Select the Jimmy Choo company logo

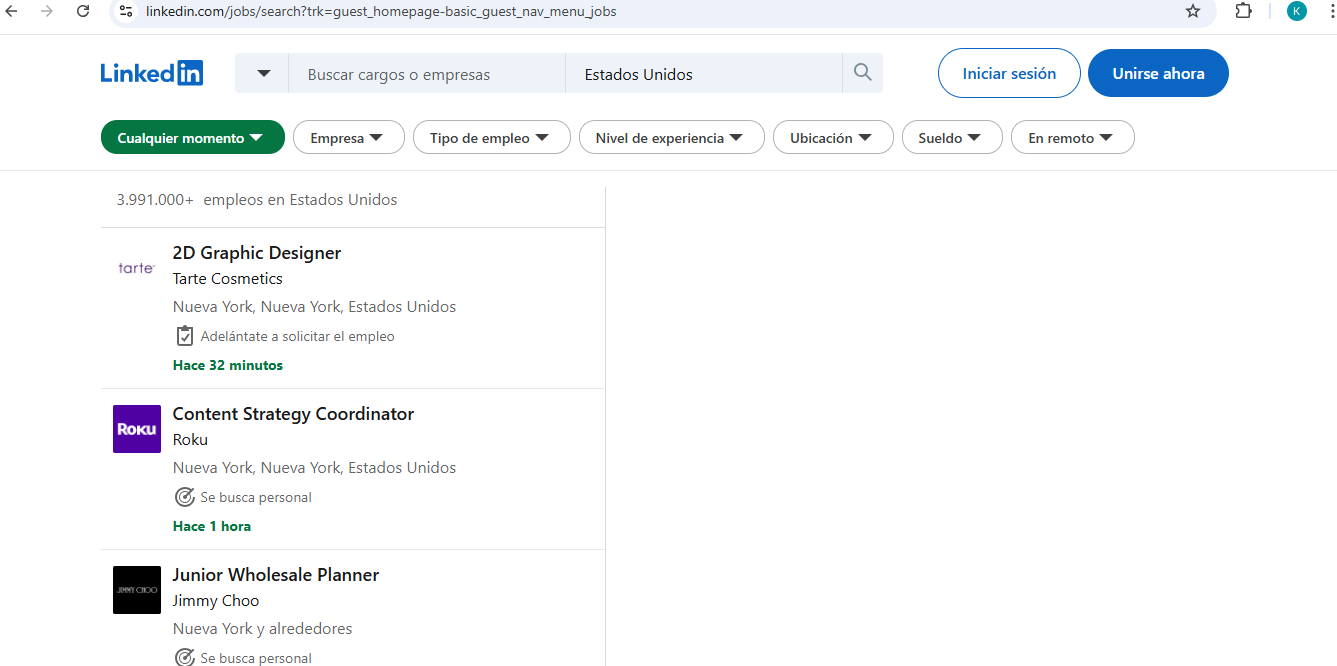tap(136, 589)
